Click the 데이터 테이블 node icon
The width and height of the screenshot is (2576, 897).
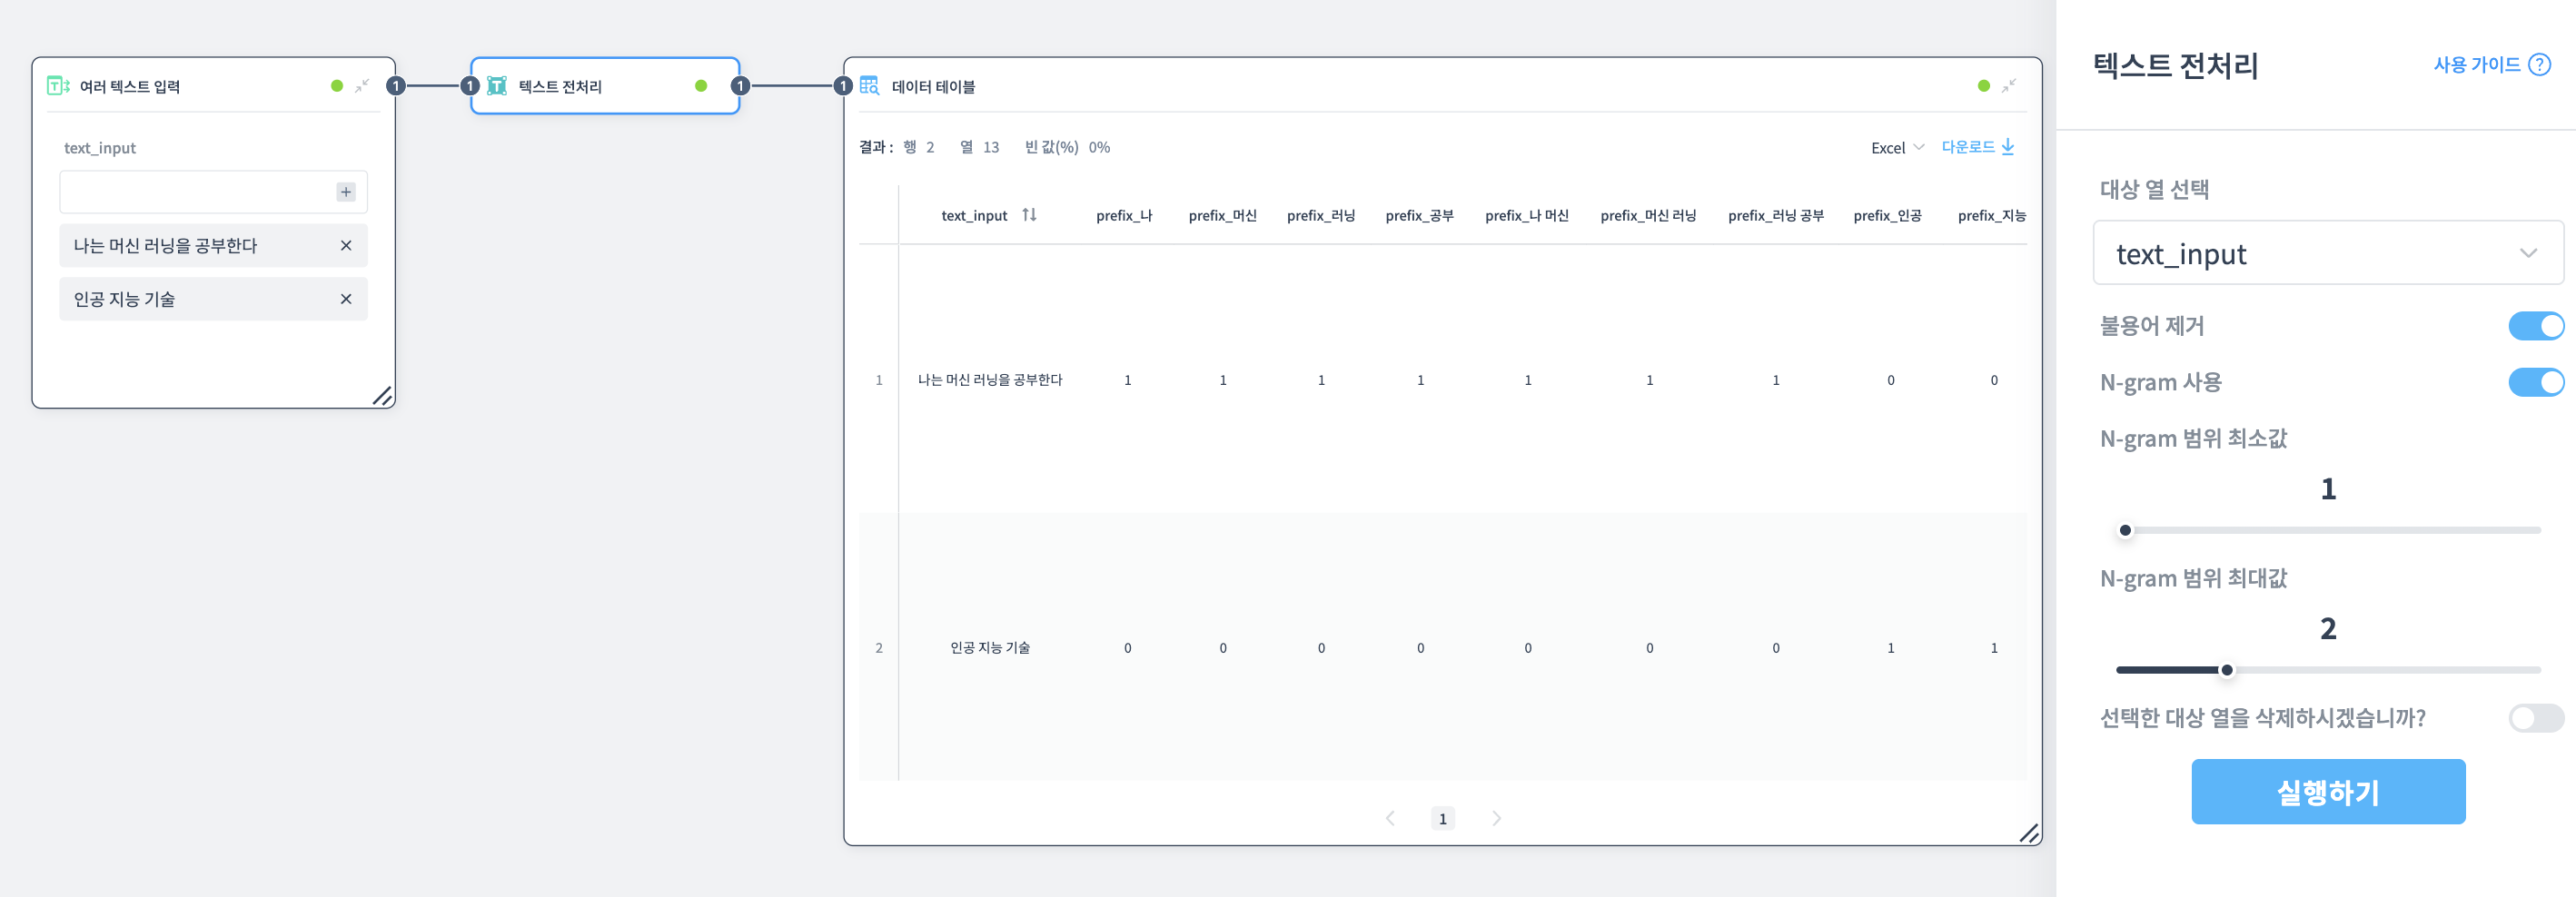point(869,86)
